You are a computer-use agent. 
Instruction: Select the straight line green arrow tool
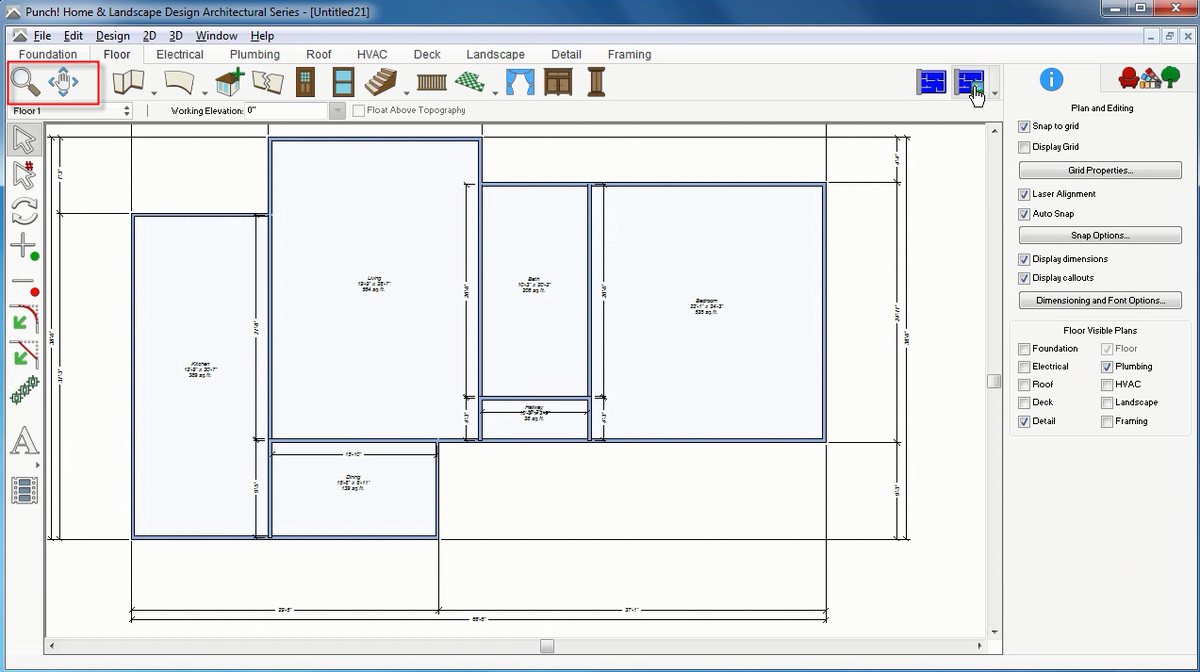(x=24, y=353)
